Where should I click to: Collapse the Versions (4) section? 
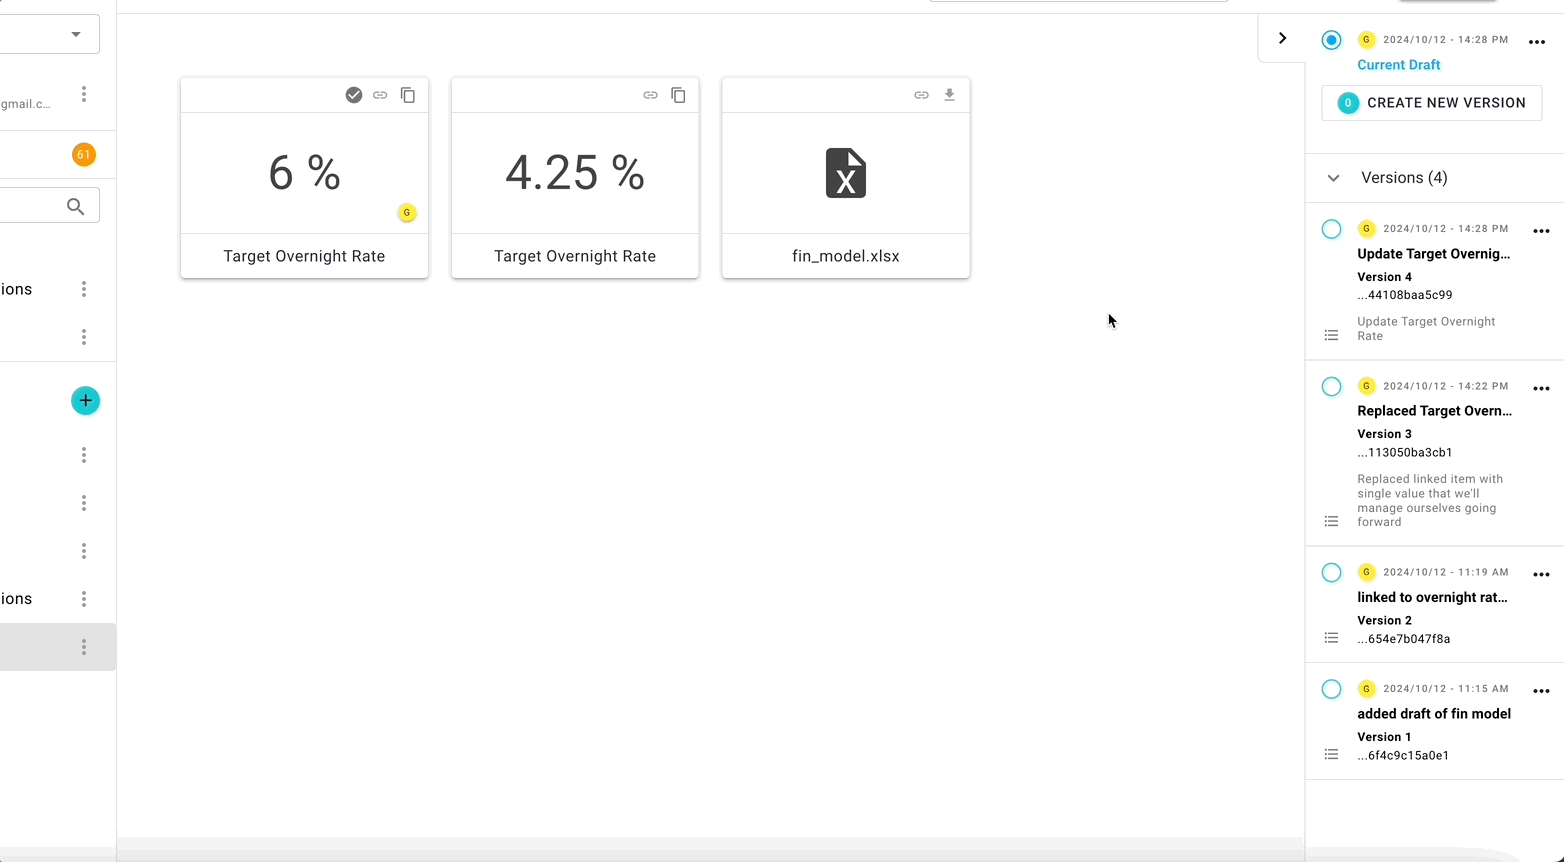pos(1333,178)
